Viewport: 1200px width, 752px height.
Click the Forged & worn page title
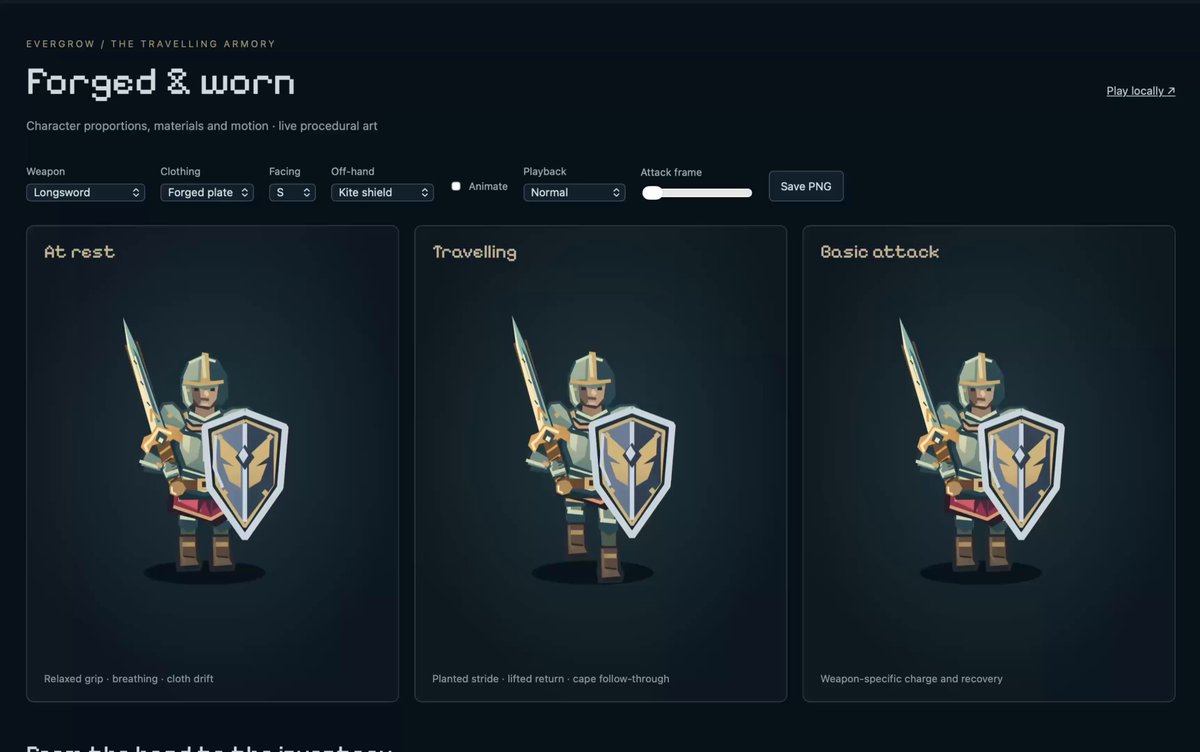click(160, 82)
